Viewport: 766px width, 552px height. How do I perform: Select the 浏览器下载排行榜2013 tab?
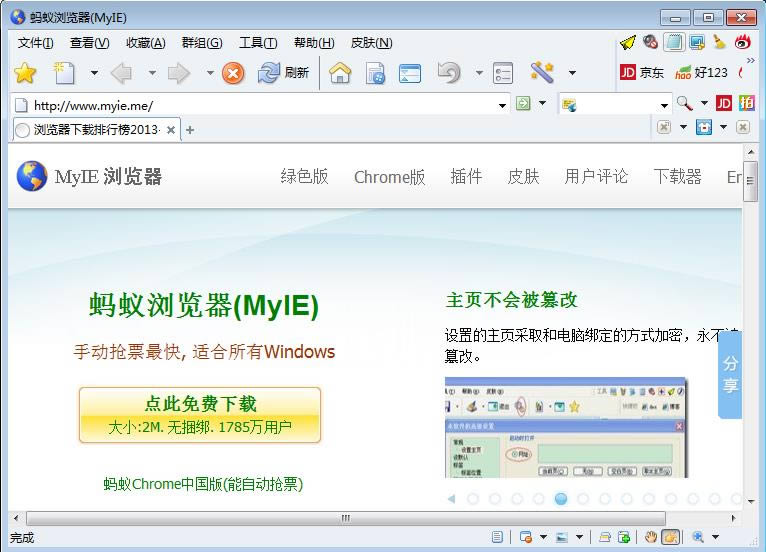click(x=96, y=130)
